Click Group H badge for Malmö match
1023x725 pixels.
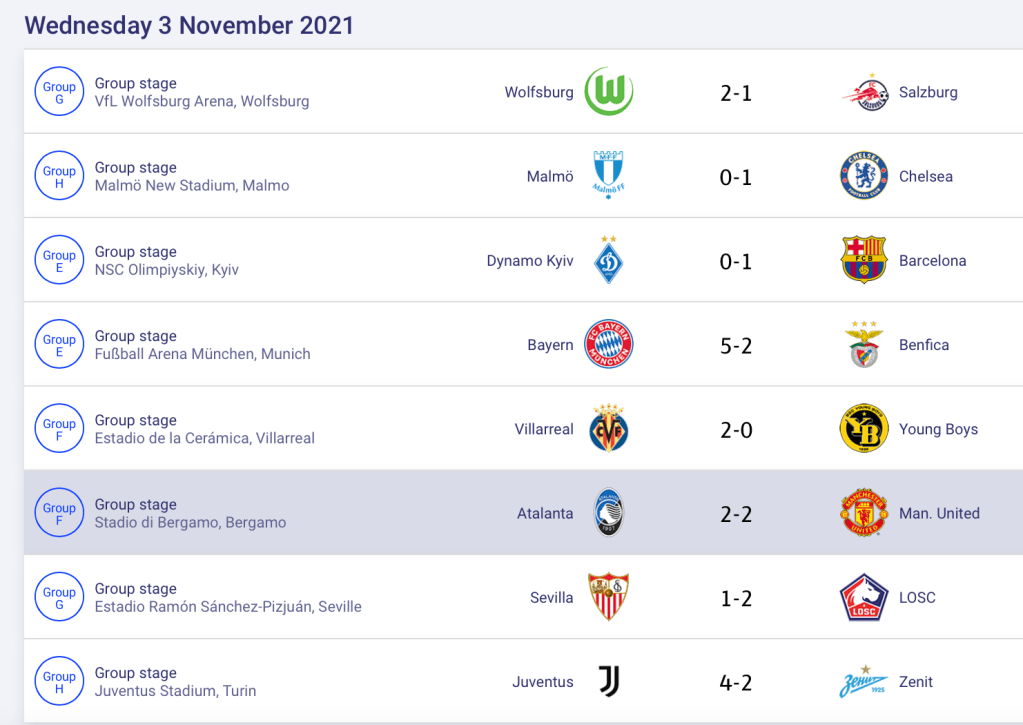[59, 177]
